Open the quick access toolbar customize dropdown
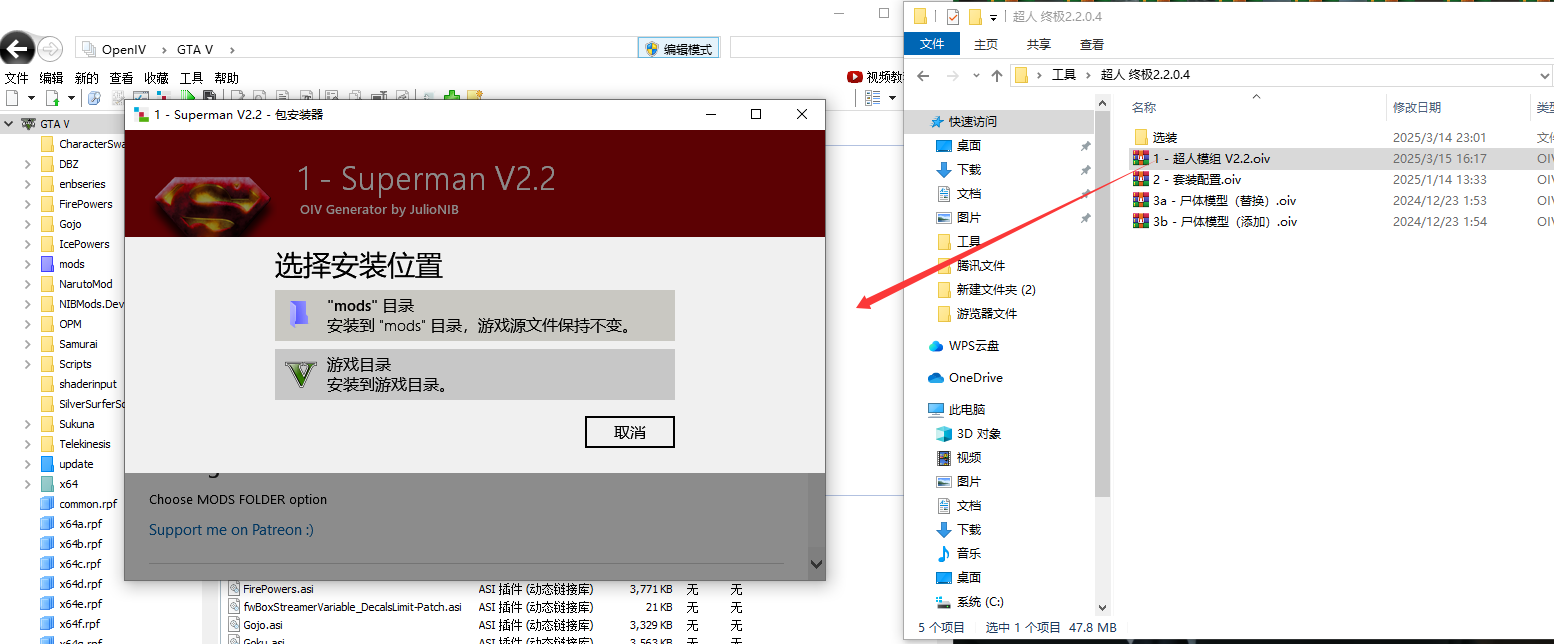This screenshot has width=1554, height=644. [993, 17]
